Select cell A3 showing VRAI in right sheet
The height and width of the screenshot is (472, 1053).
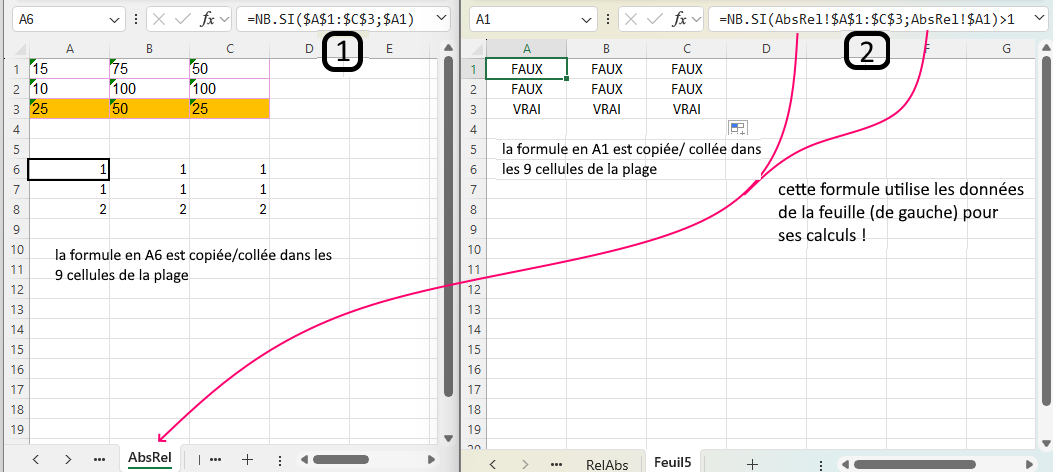[x=526, y=109]
